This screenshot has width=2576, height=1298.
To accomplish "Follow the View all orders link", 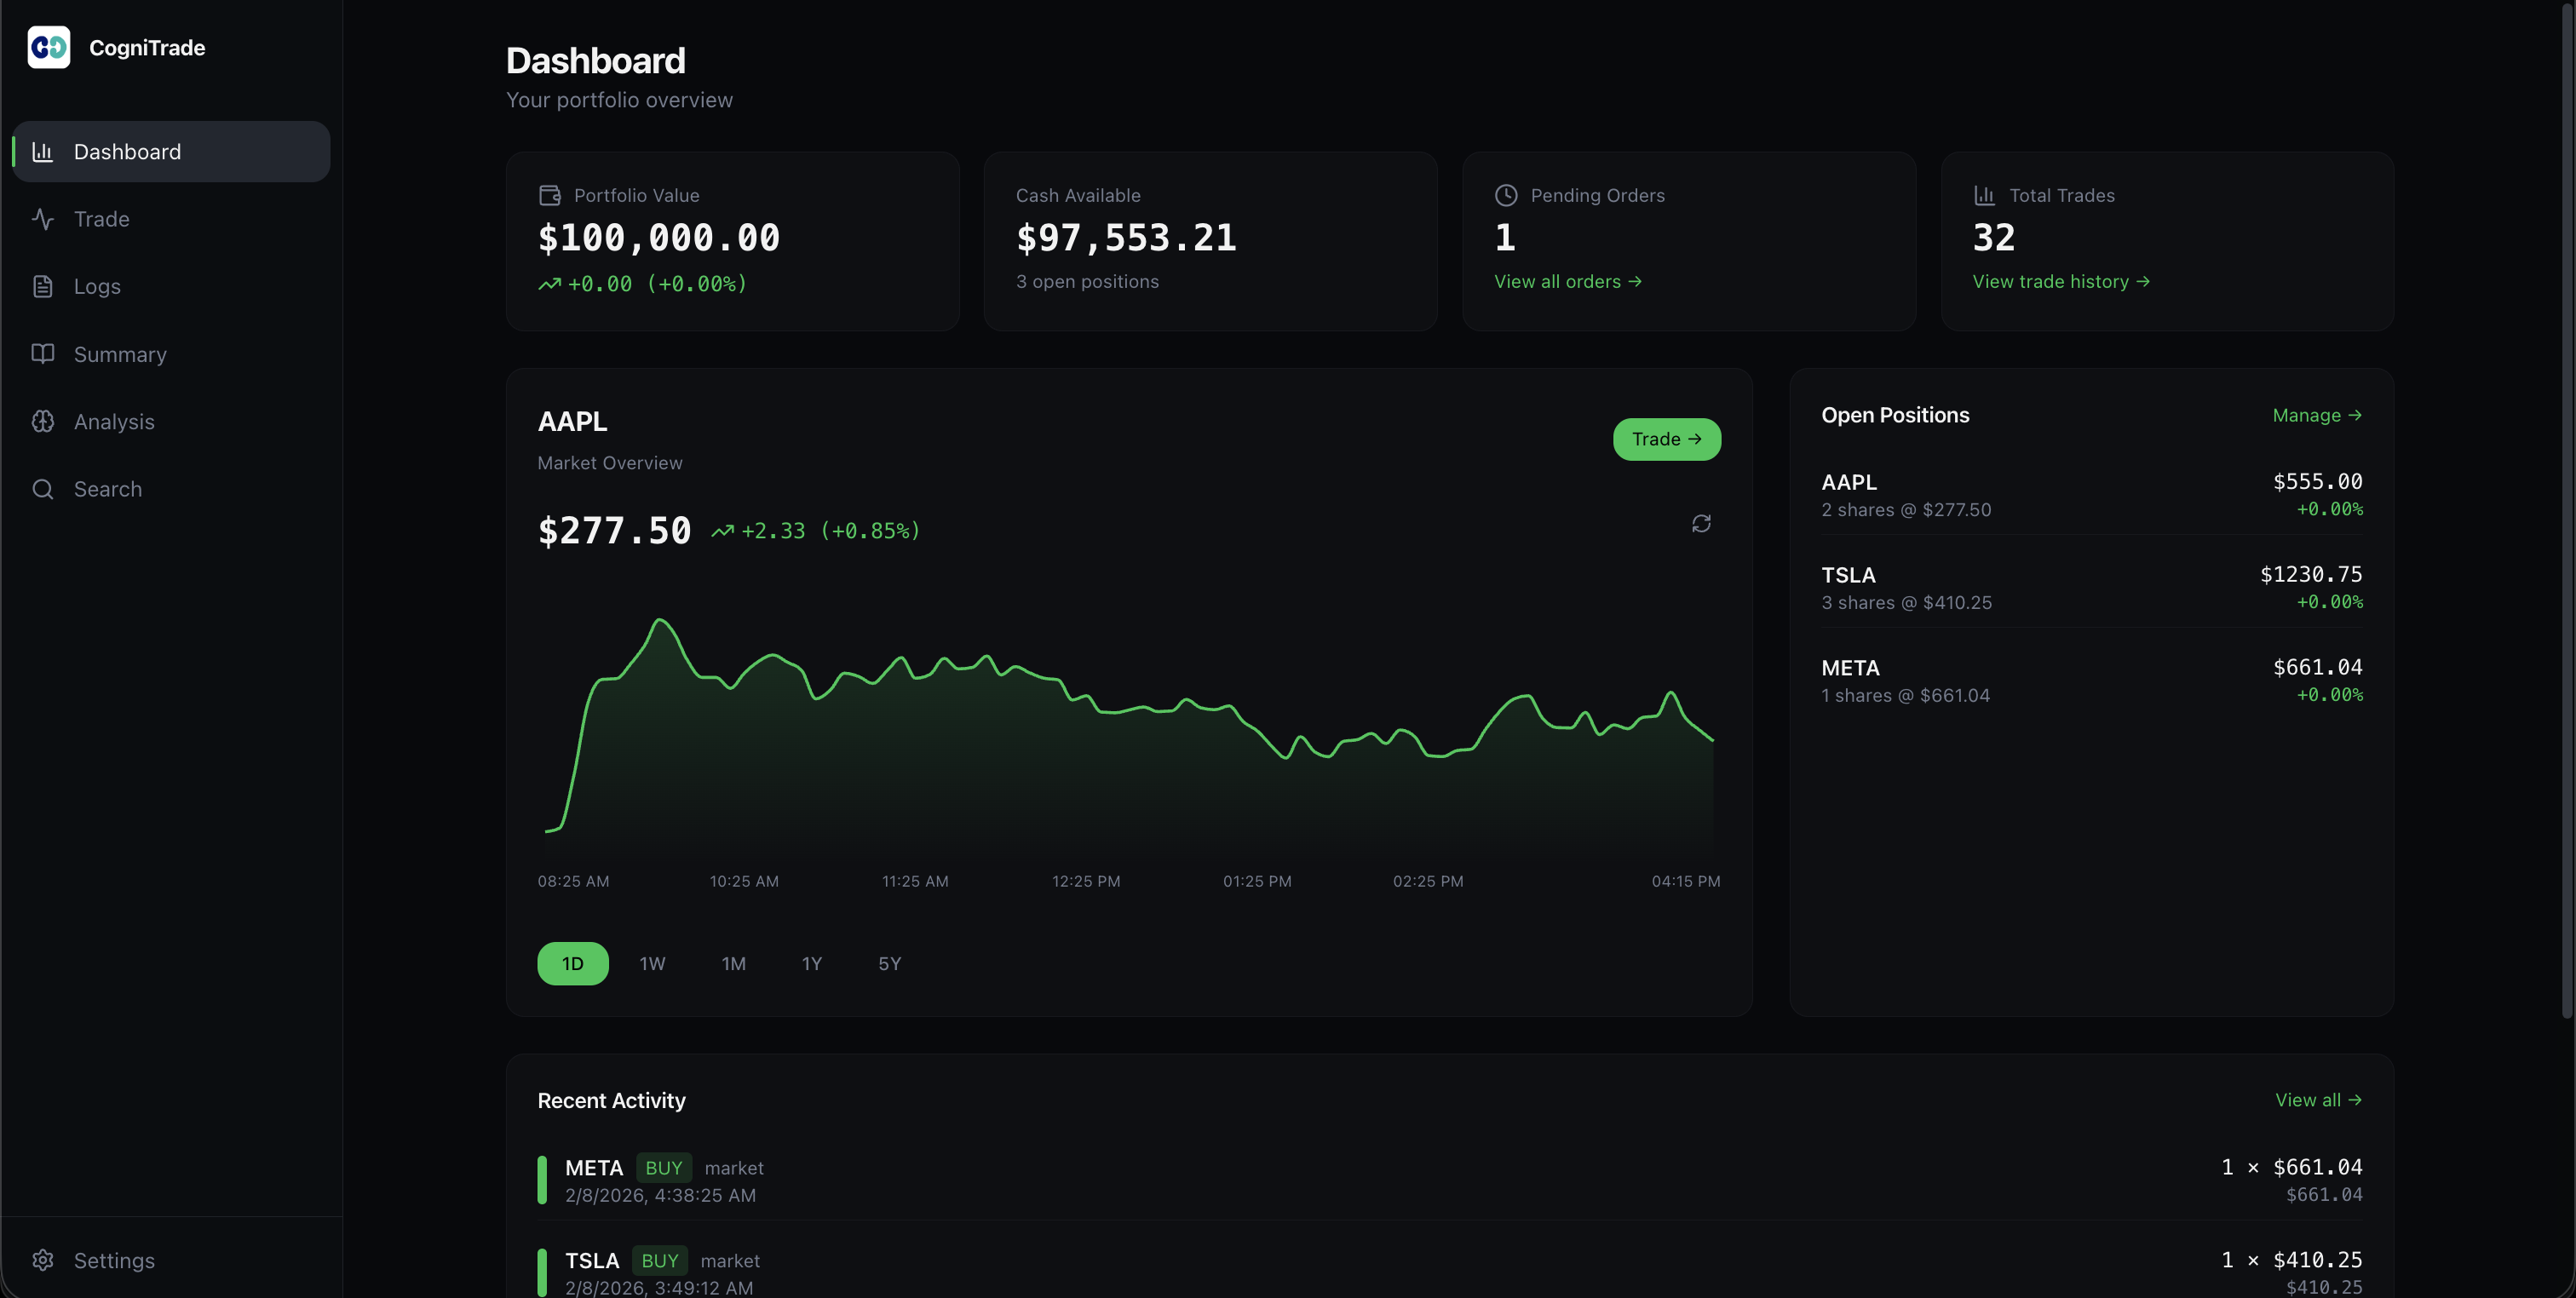I will click(x=1567, y=282).
